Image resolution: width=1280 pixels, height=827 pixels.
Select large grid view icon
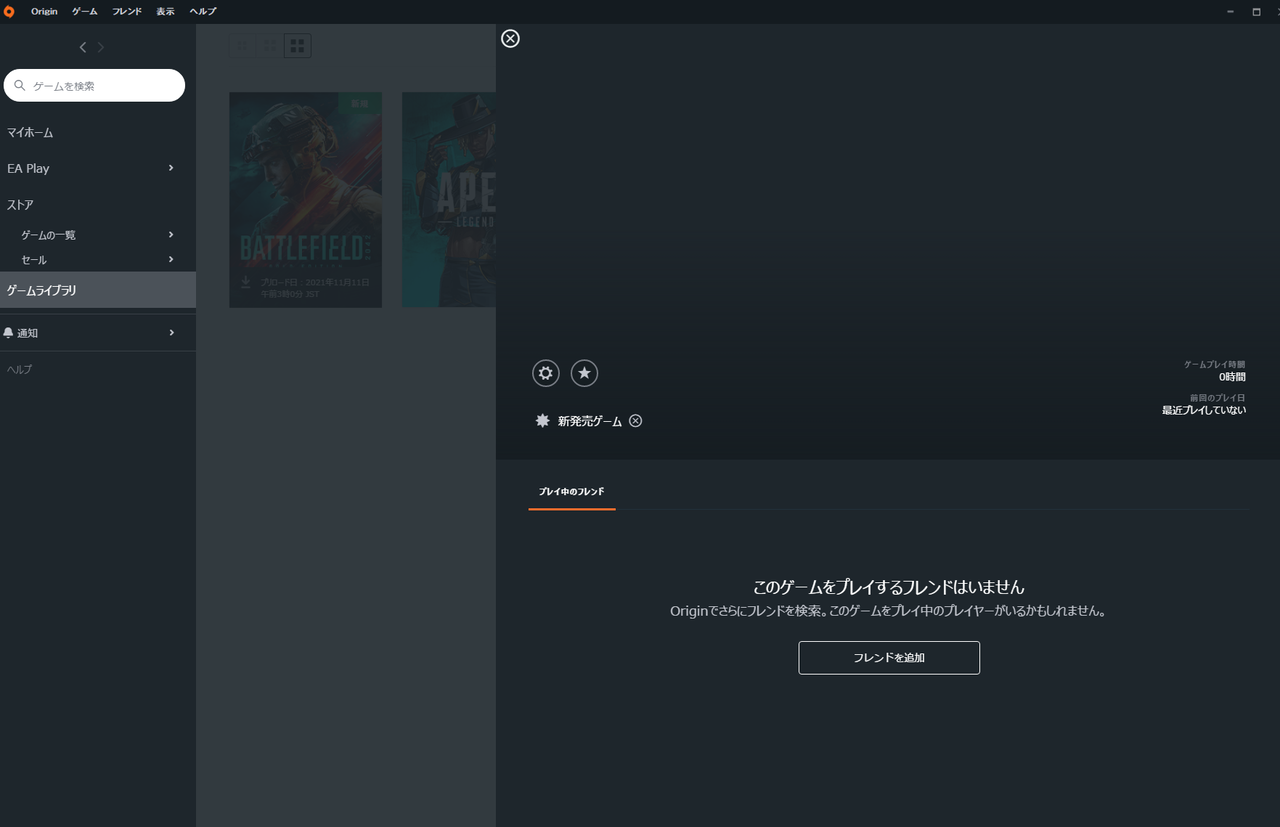pos(297,46)
